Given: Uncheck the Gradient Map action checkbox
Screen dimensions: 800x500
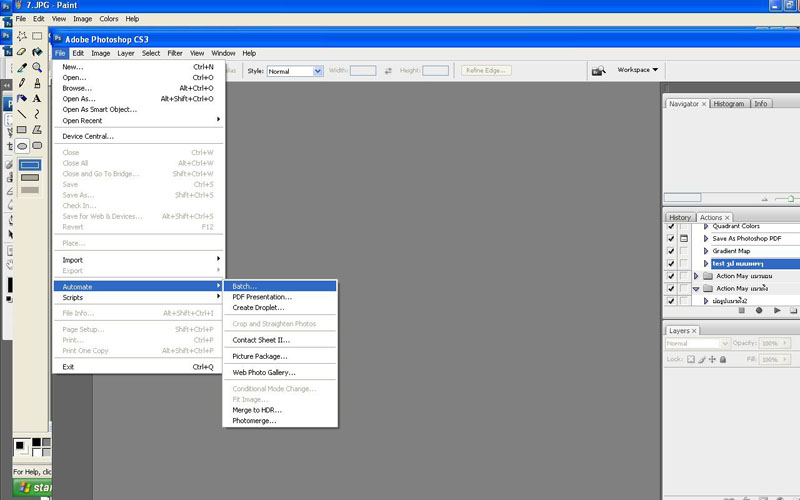Looking at the screenshot, I should pos(671,251).
